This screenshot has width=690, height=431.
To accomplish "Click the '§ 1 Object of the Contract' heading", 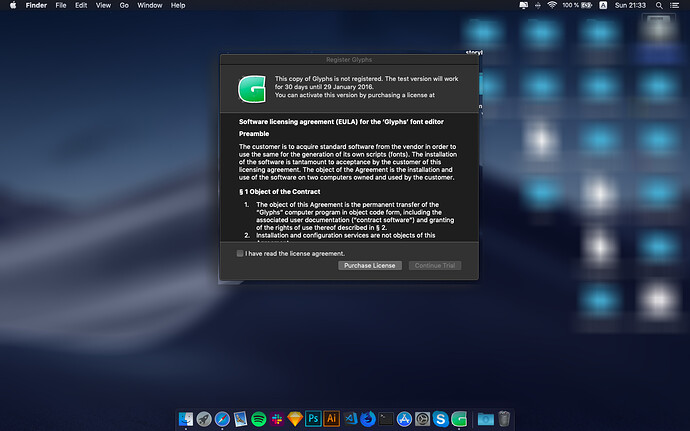I will click(x=279, y=192).
